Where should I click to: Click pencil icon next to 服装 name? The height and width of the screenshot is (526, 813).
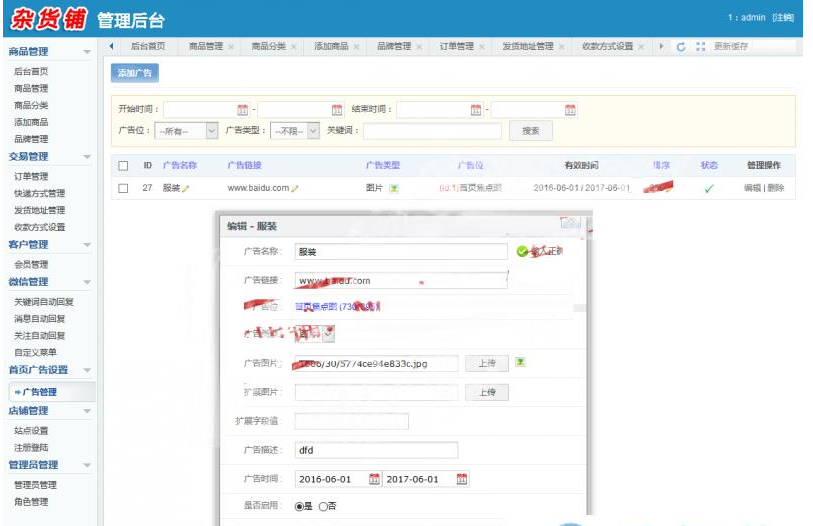(x=186, y=188)
